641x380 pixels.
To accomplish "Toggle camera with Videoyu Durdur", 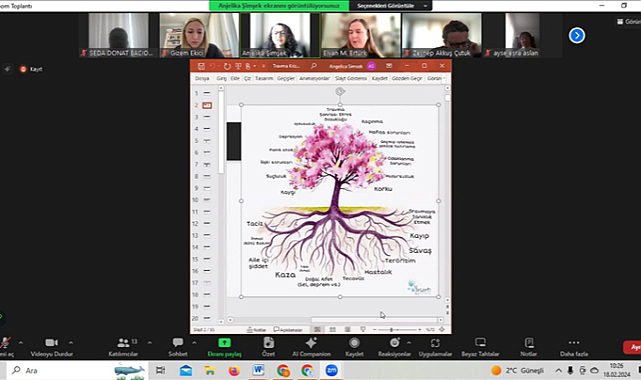I will 52,347.
